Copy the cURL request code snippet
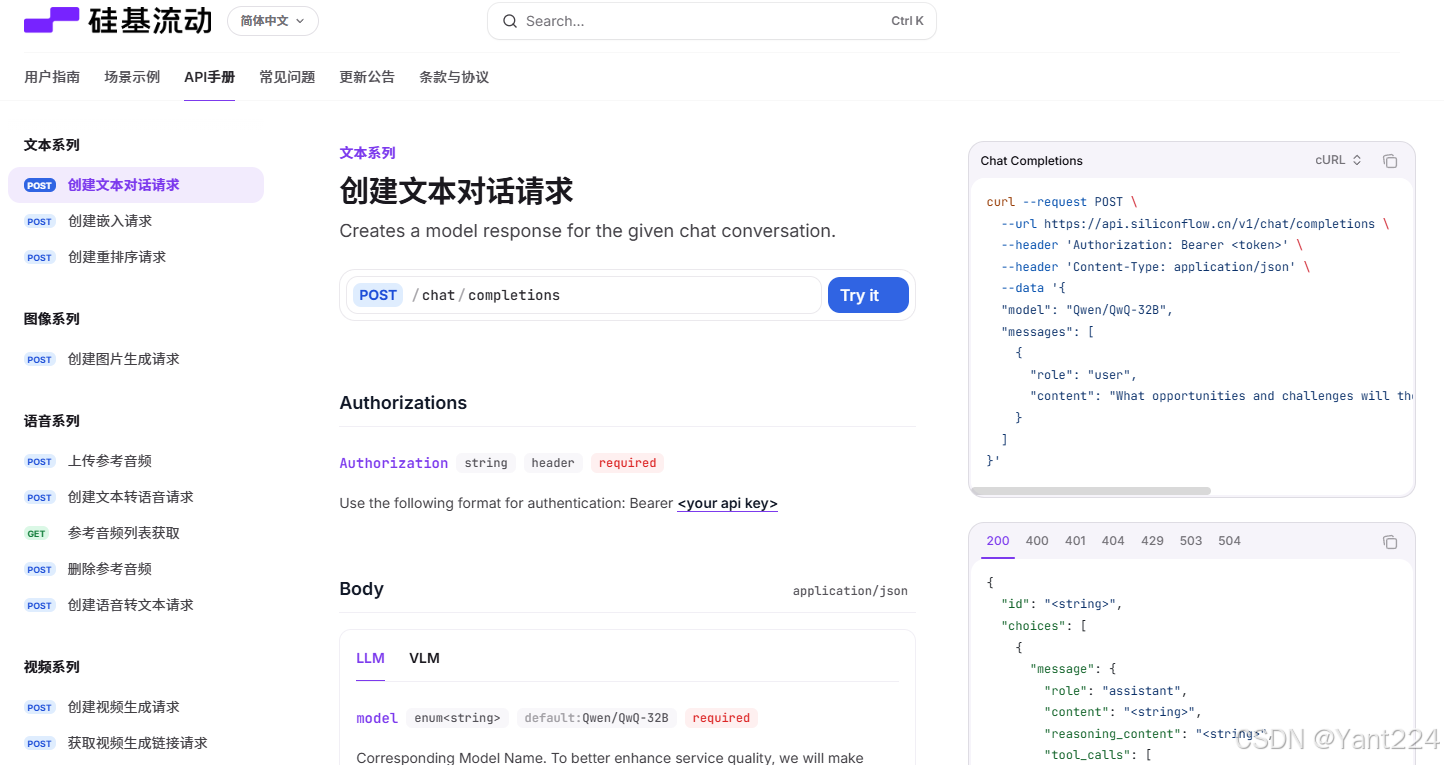The height and width of the screenshot is (765, 1444). click(x=1390, y=160)
